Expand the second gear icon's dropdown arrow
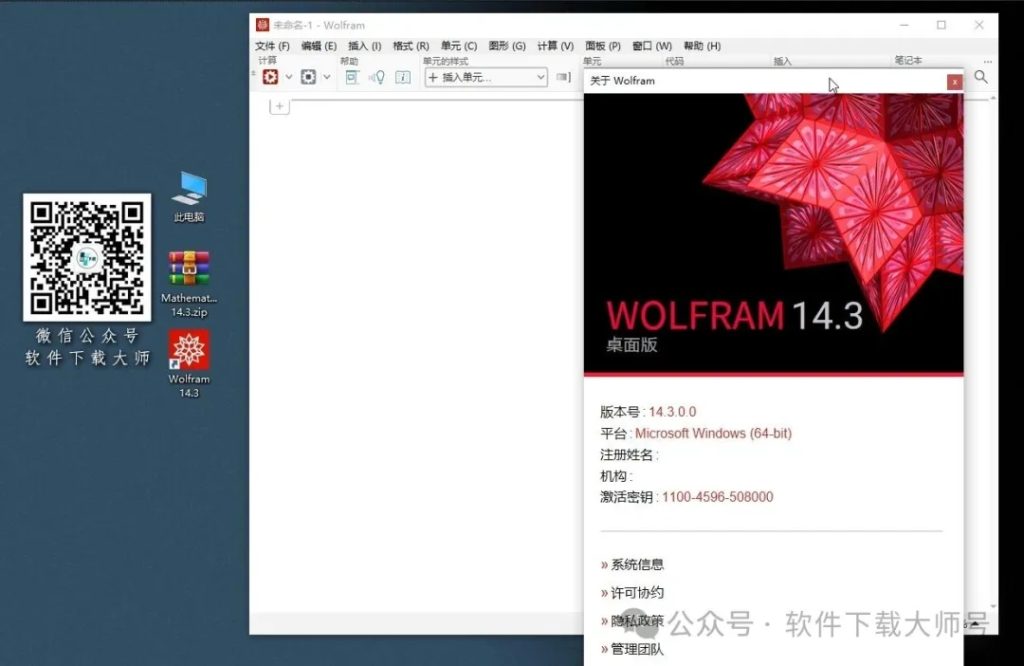 tap(326, 77)
